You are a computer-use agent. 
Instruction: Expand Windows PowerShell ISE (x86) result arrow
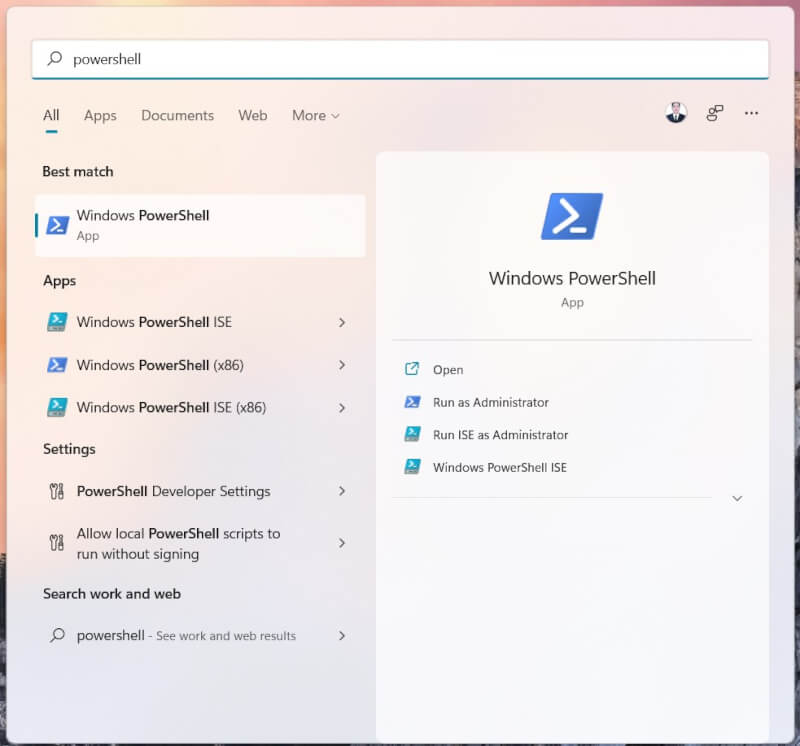click(342, 408)
